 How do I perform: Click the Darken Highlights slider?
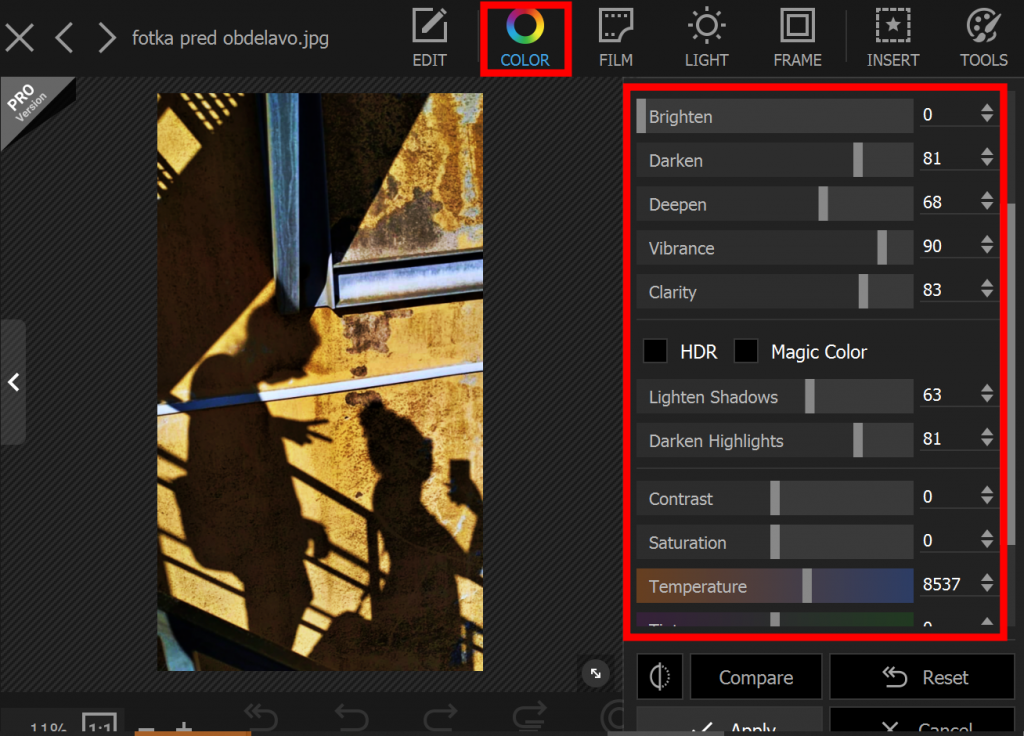point(775,440)
